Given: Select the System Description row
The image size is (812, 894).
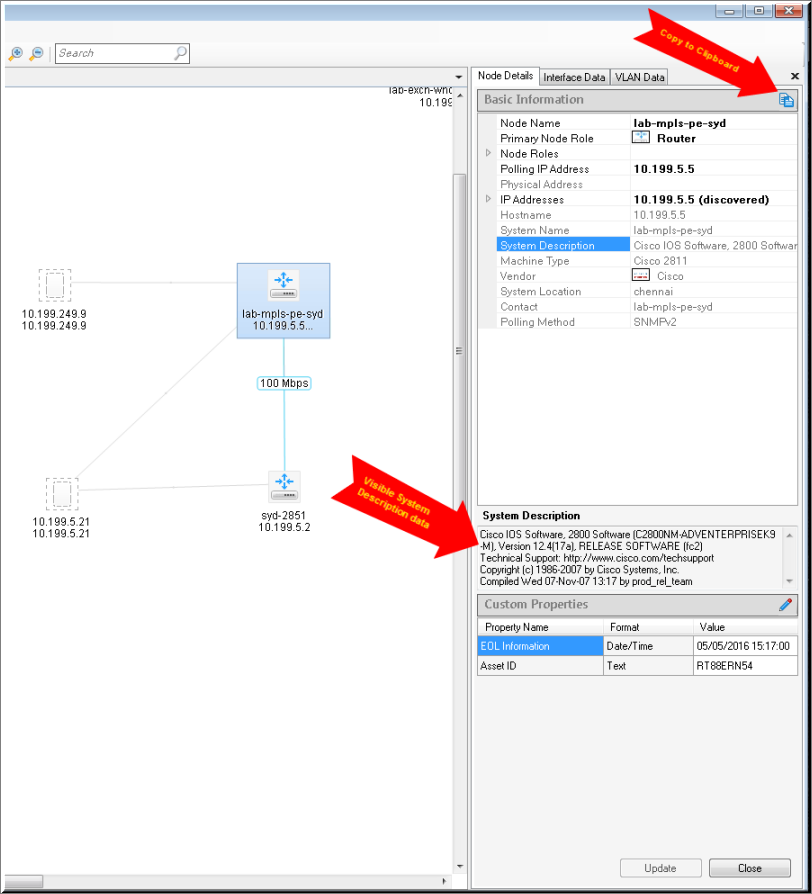Looking at the screenshot, I should (x=647, y=245).
